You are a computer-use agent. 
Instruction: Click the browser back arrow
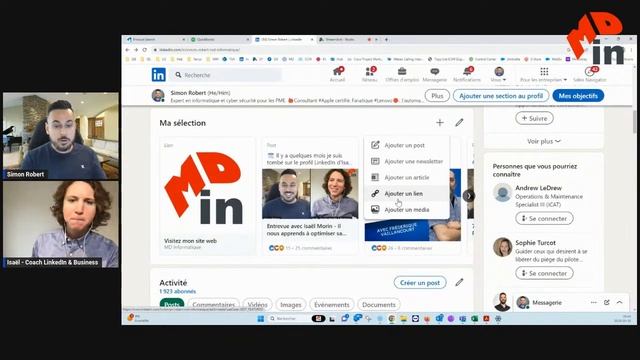coord(127,50)
